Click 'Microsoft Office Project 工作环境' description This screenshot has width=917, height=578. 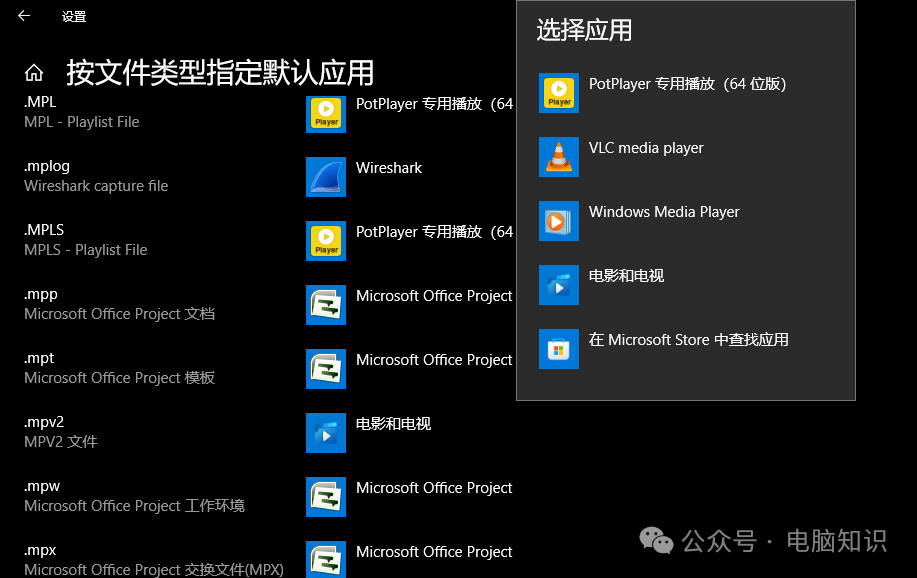[x=135, y=505]
